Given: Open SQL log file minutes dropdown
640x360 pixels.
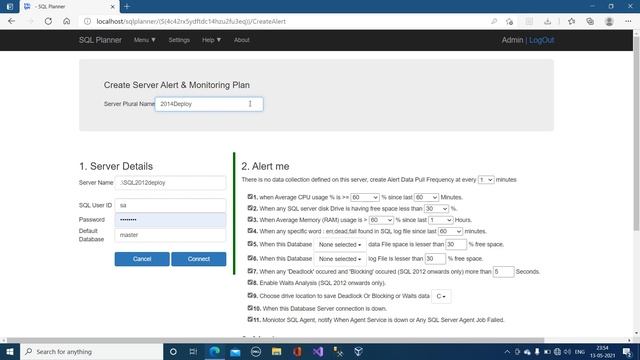Looking at the screenshot, I should [x=450, y=231].
